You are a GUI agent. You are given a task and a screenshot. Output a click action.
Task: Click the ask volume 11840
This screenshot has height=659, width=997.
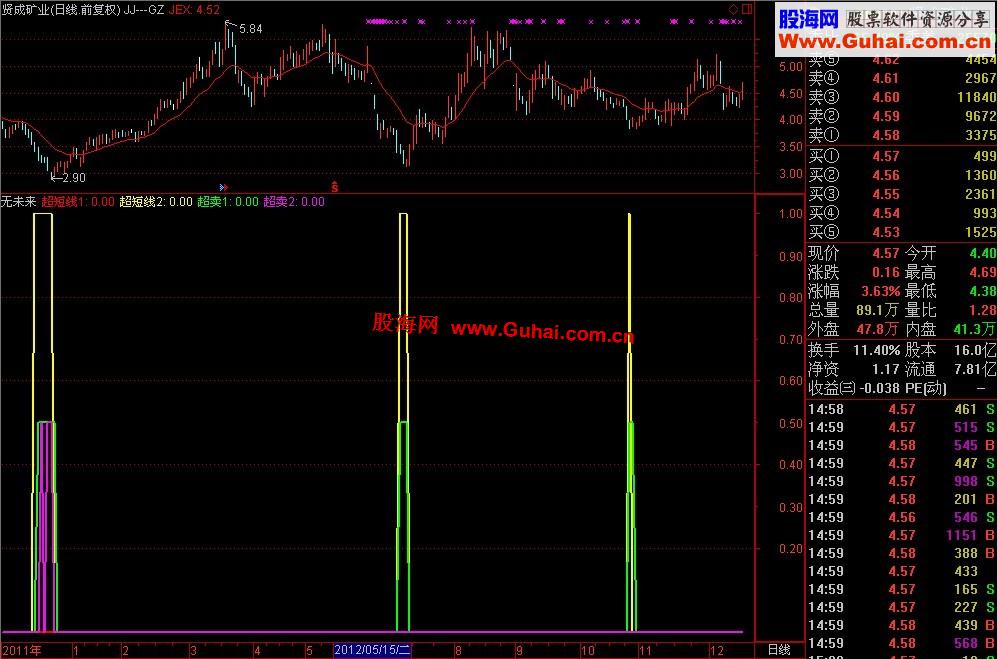click(x=975, y=97)
